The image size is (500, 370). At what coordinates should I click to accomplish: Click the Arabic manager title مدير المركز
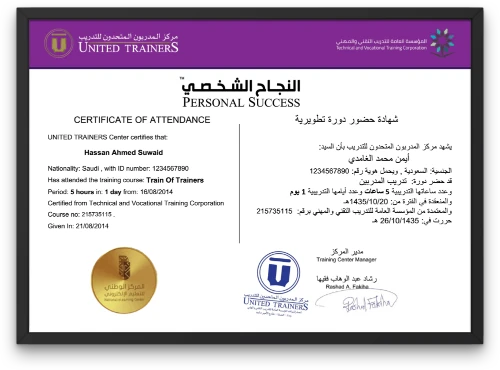point(347,252)
